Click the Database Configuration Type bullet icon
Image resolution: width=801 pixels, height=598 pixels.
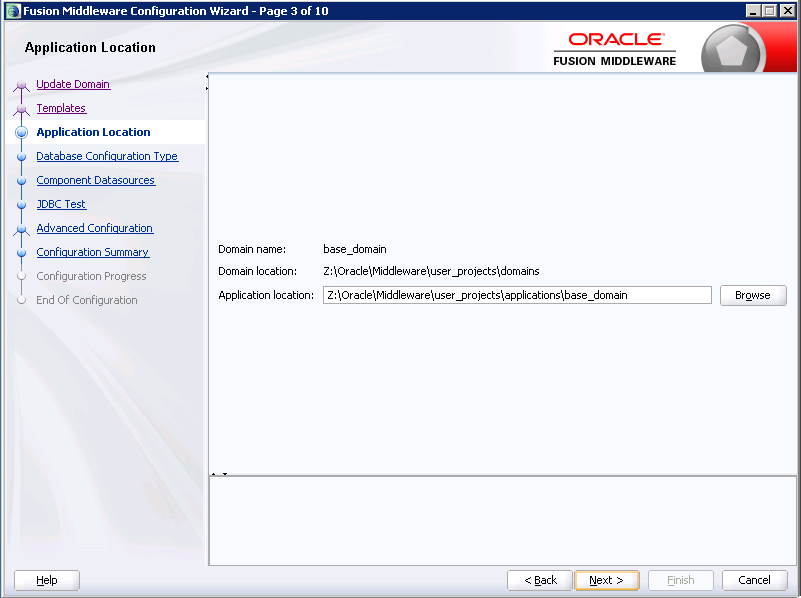point(21,157)
